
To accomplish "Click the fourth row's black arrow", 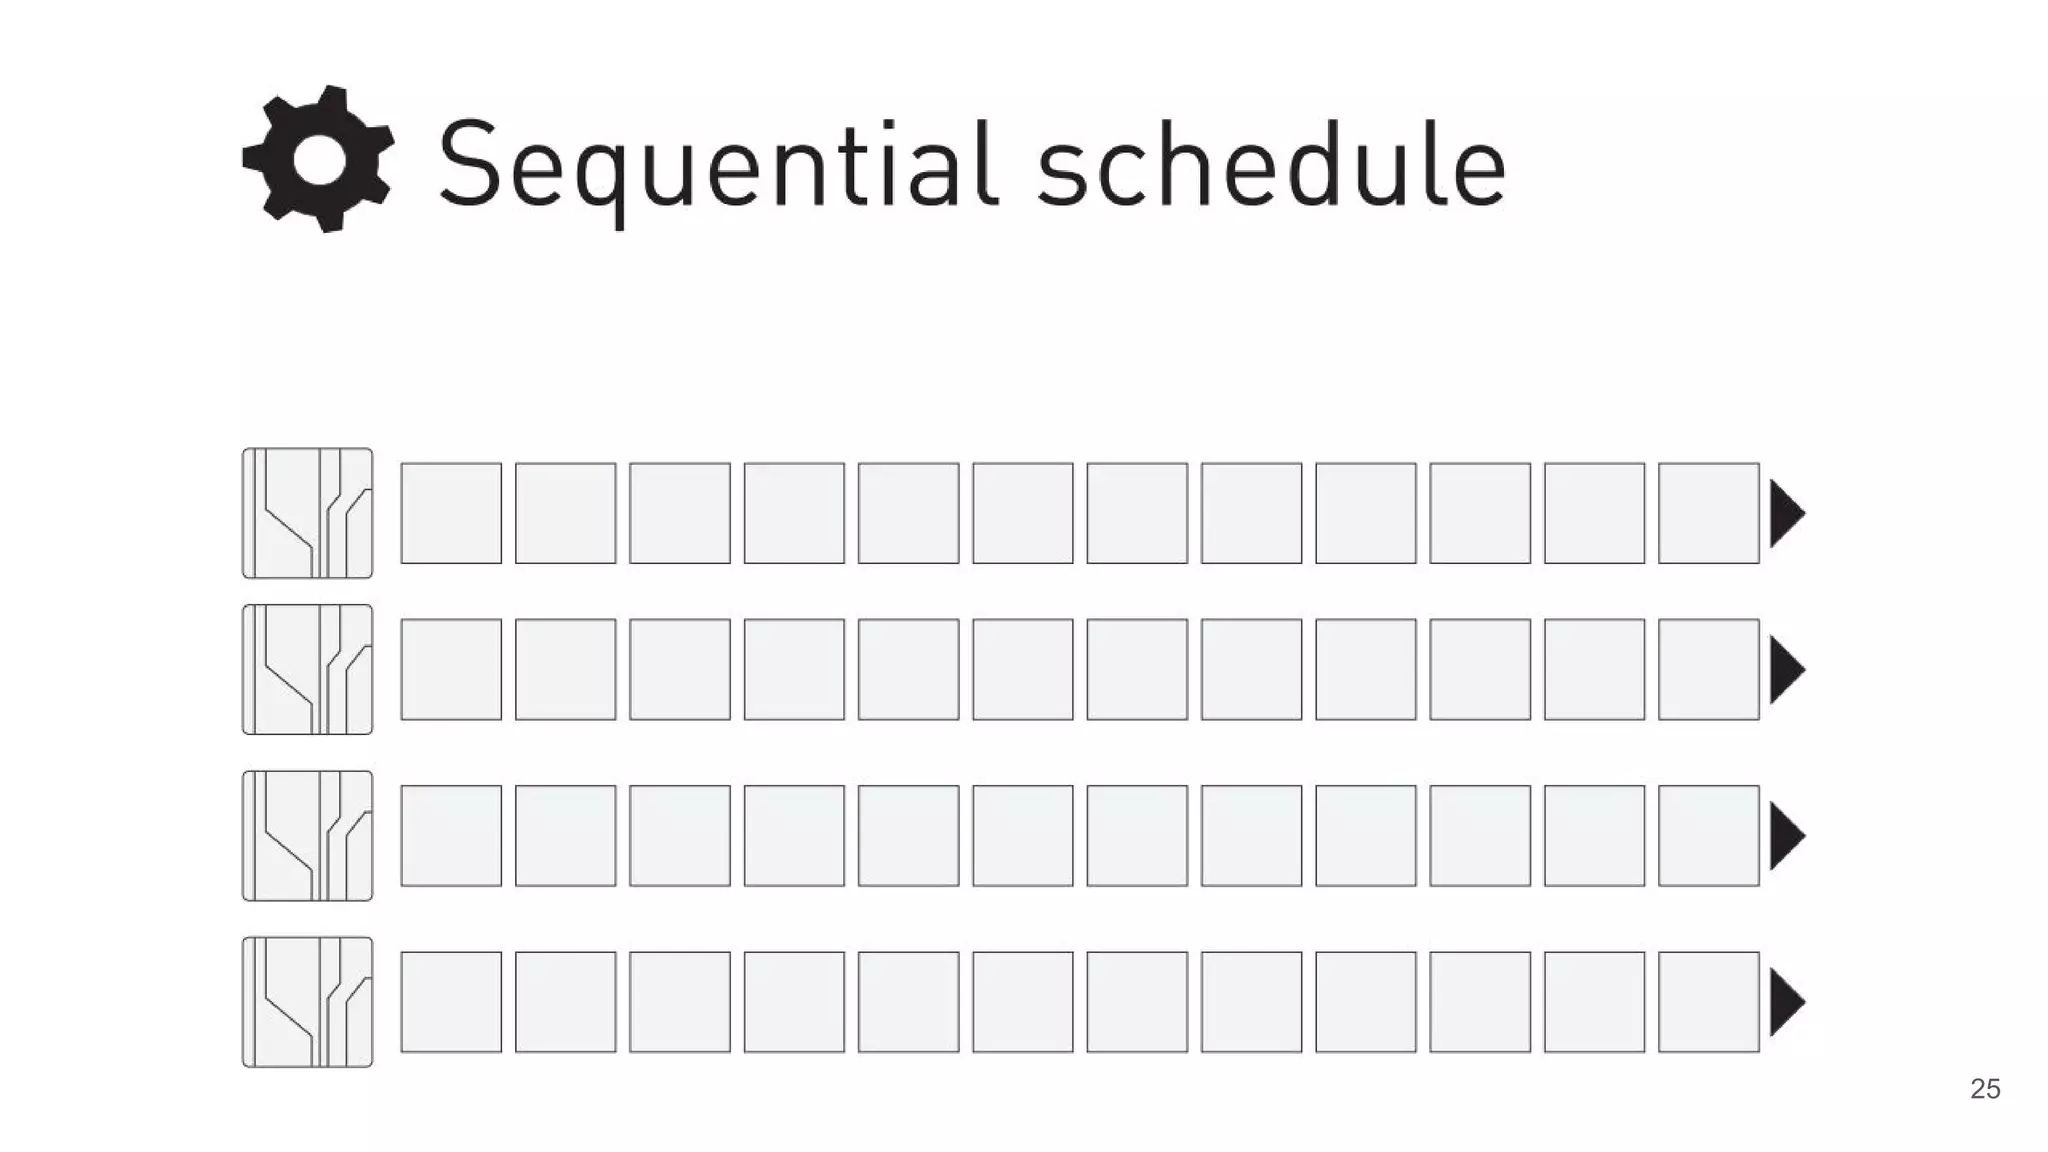I will [x=1787, y=1002].
